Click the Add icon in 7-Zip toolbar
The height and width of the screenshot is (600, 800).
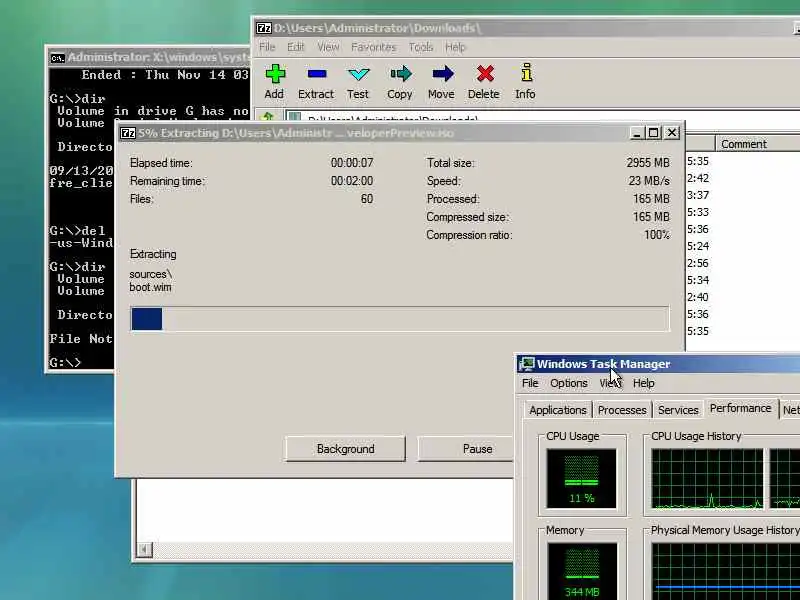tap(275, 74)
